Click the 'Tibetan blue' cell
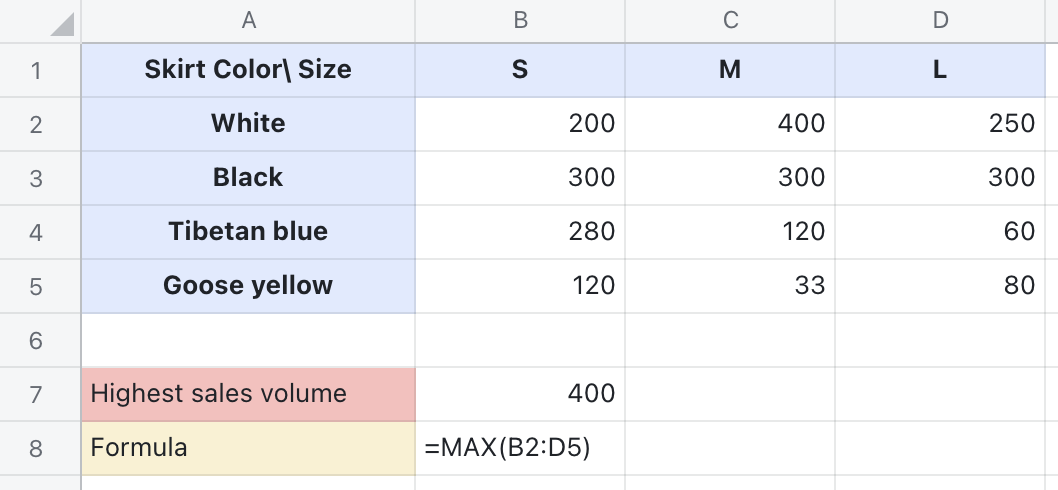 (x=248, y=232)
